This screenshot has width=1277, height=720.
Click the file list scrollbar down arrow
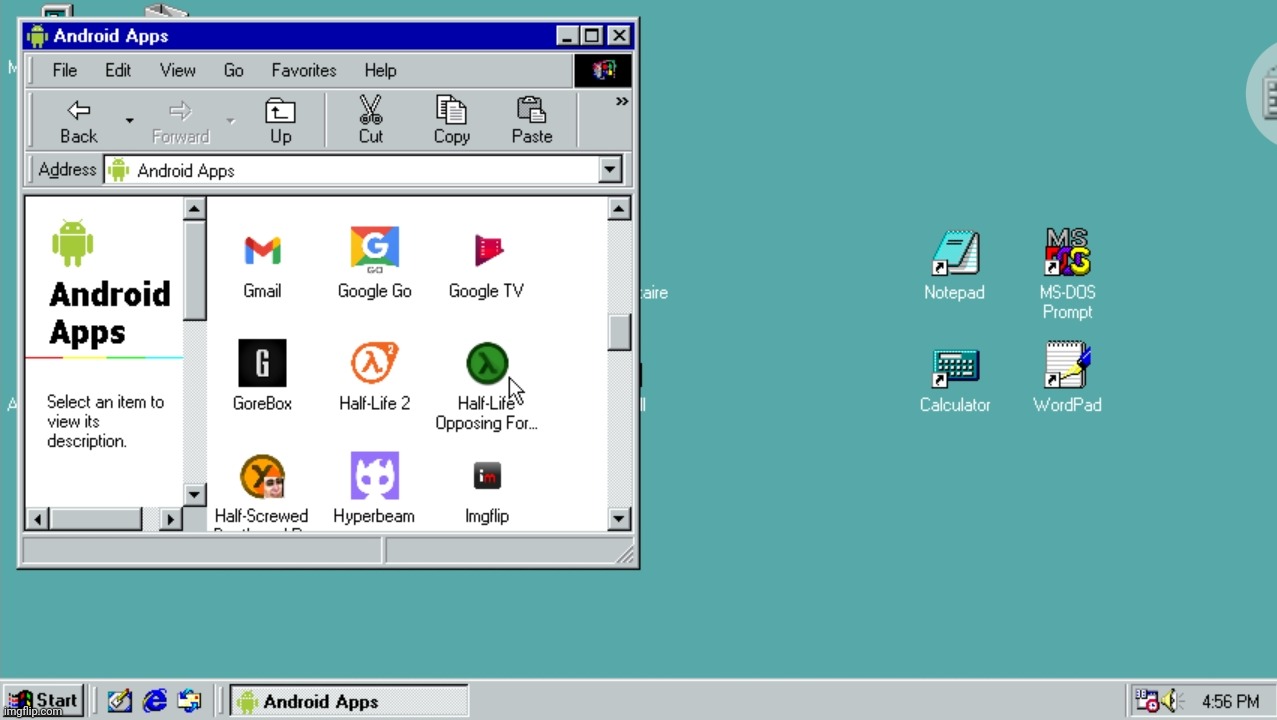(x=619, y=518)
